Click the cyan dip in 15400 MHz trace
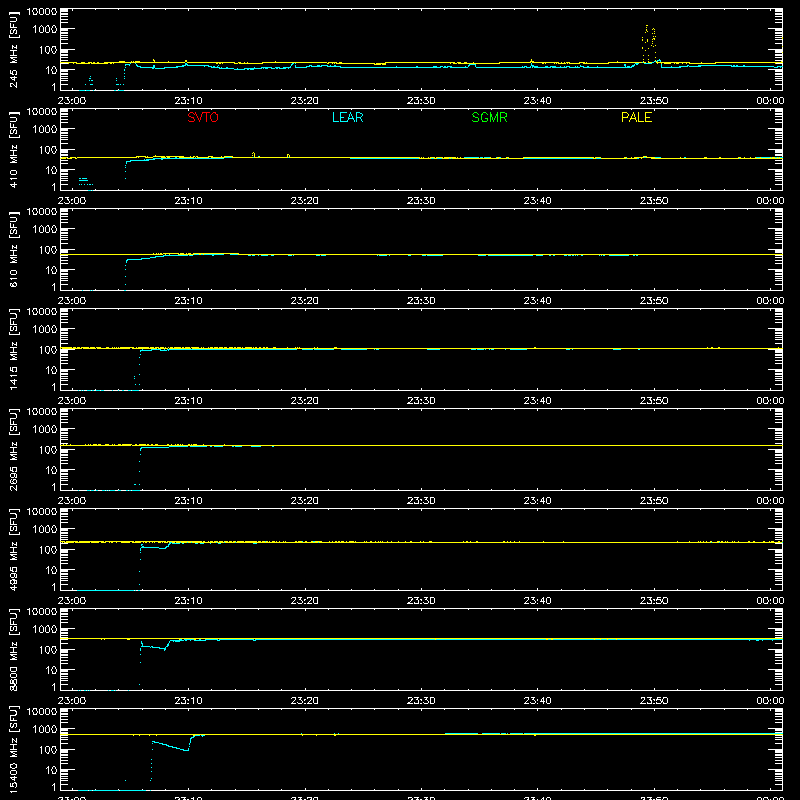800x800 pixels. (172, 745)
